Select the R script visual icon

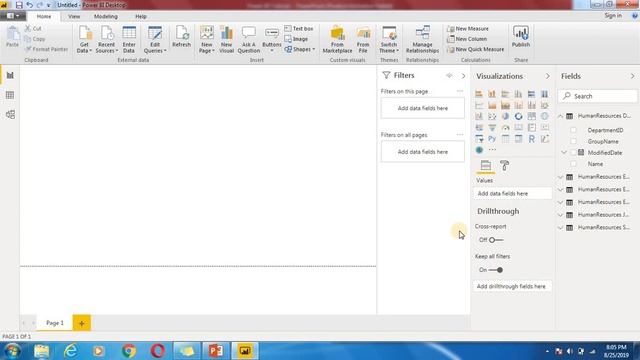click(x=531, y=139)
